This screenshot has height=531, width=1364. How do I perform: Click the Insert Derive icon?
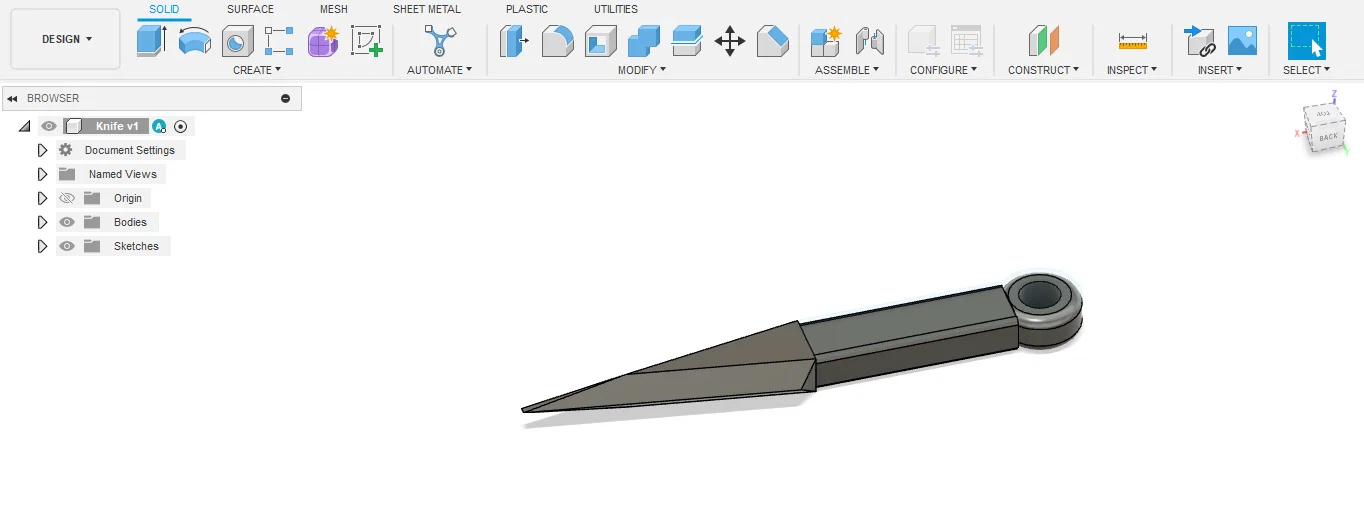pos(1198,41)
